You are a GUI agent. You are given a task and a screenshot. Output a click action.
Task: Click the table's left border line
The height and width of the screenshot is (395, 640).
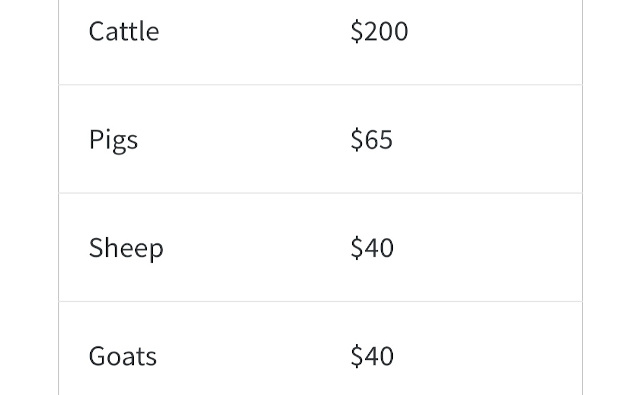click(x=59, y=198)
